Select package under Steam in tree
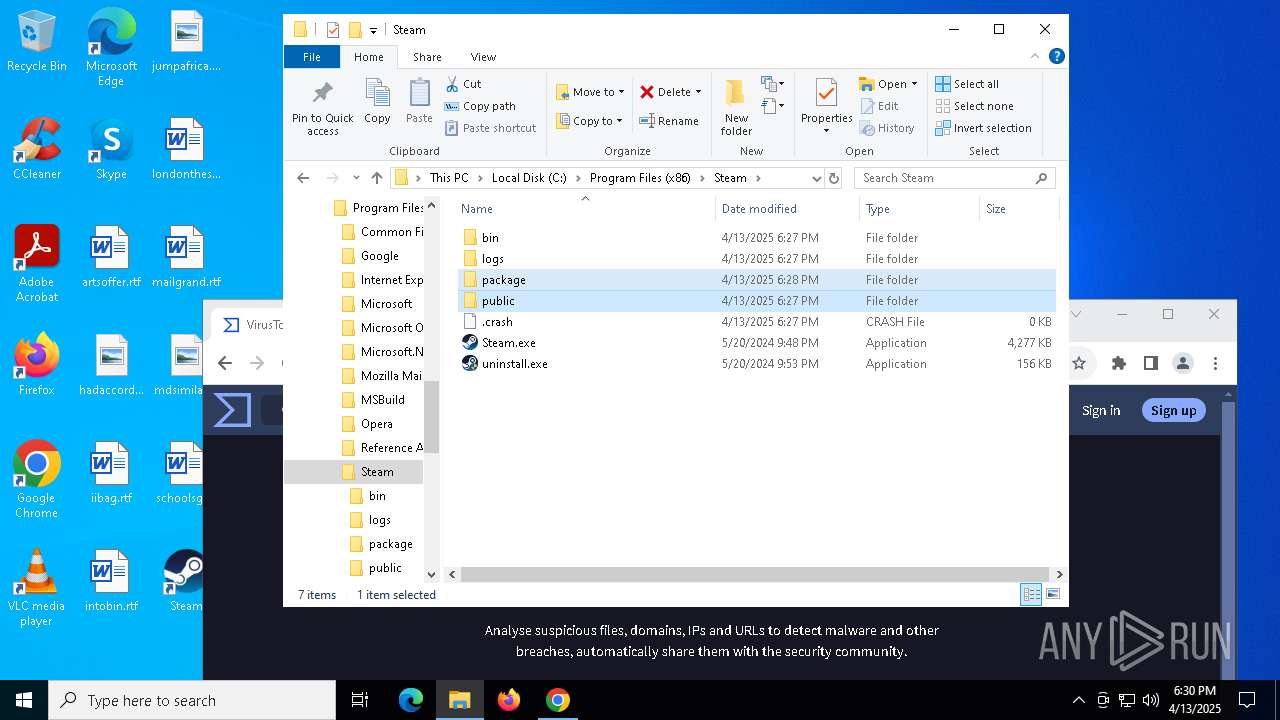The width and height of the screenshot is (1280, 720). coord(390,544)
